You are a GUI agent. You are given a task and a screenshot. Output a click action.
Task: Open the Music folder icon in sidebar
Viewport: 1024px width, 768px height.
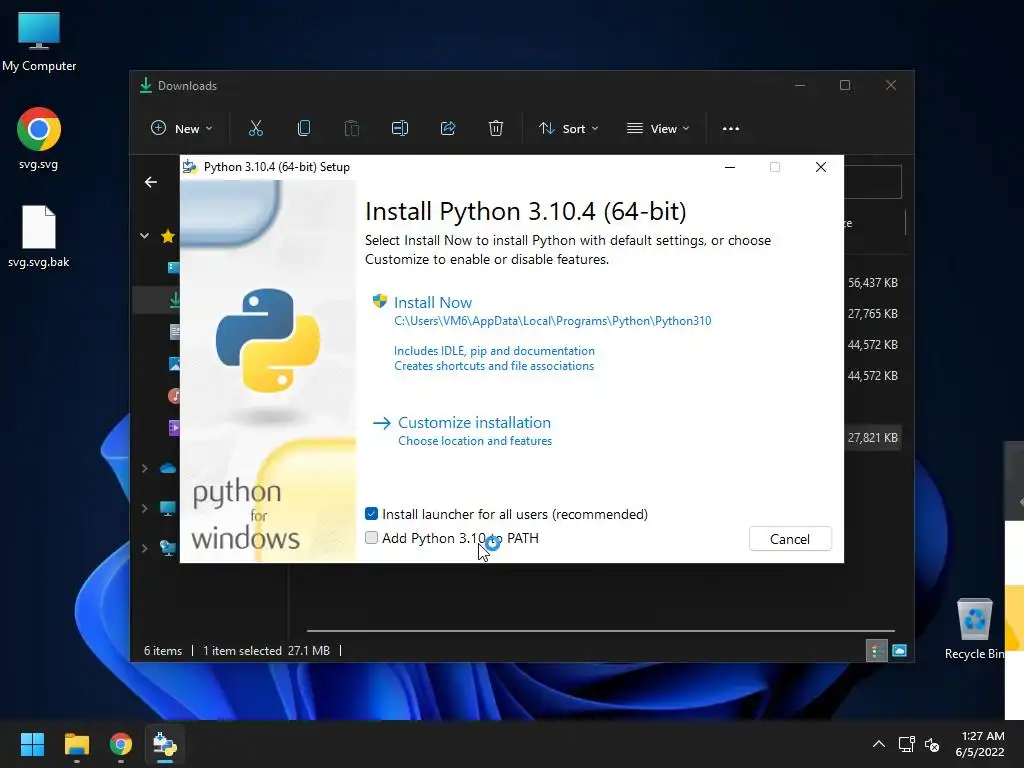(174, 396)
